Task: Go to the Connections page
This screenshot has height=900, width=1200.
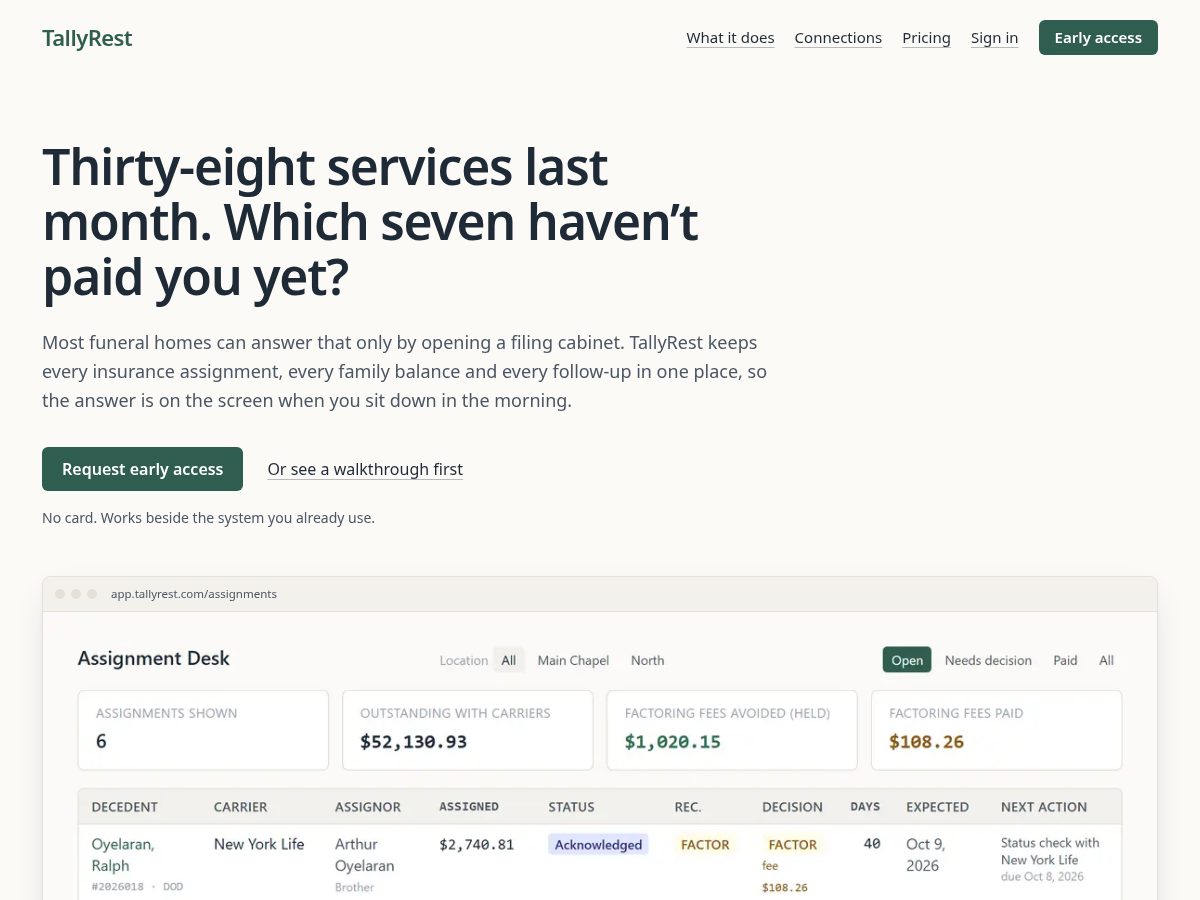Action: point(838,38)
